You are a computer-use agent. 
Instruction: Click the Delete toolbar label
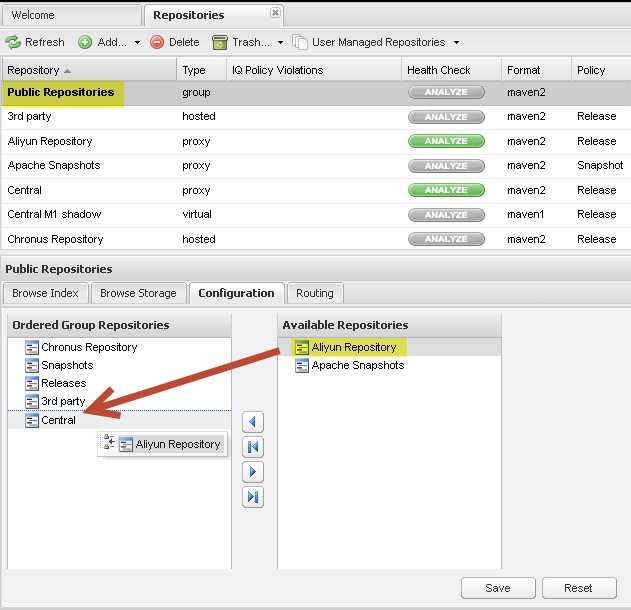click(x=184, y=42)
